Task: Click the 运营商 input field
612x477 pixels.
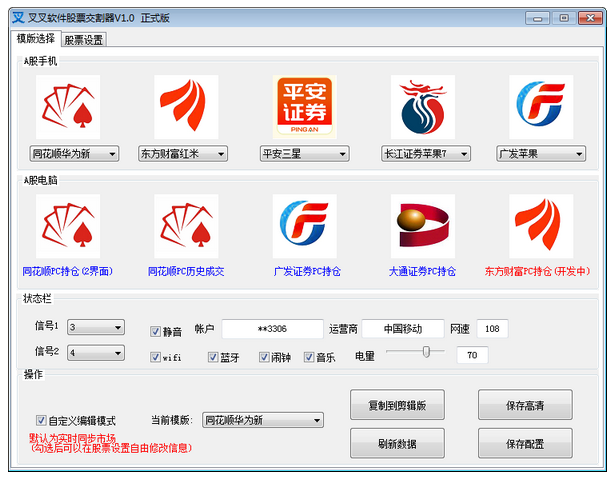Action: (403, 329)
